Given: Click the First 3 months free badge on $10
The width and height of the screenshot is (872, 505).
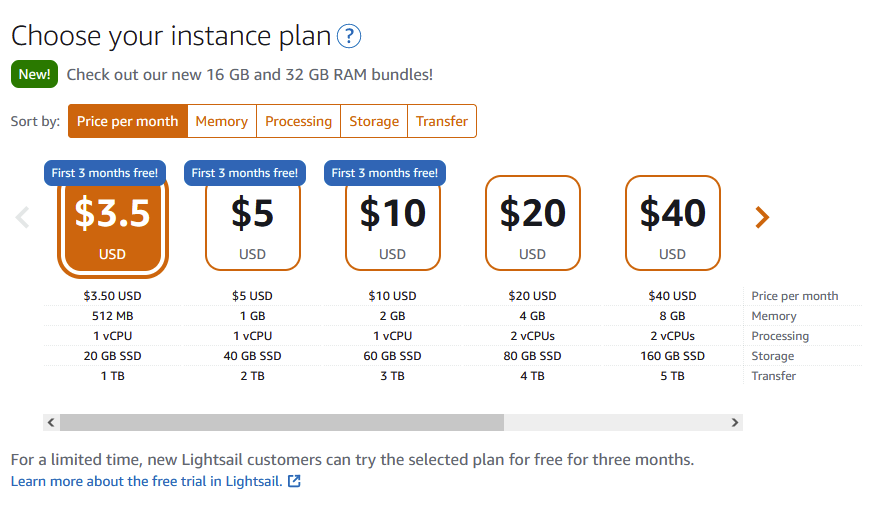Looking at the screenshot, I should click(x=385, y=173).
